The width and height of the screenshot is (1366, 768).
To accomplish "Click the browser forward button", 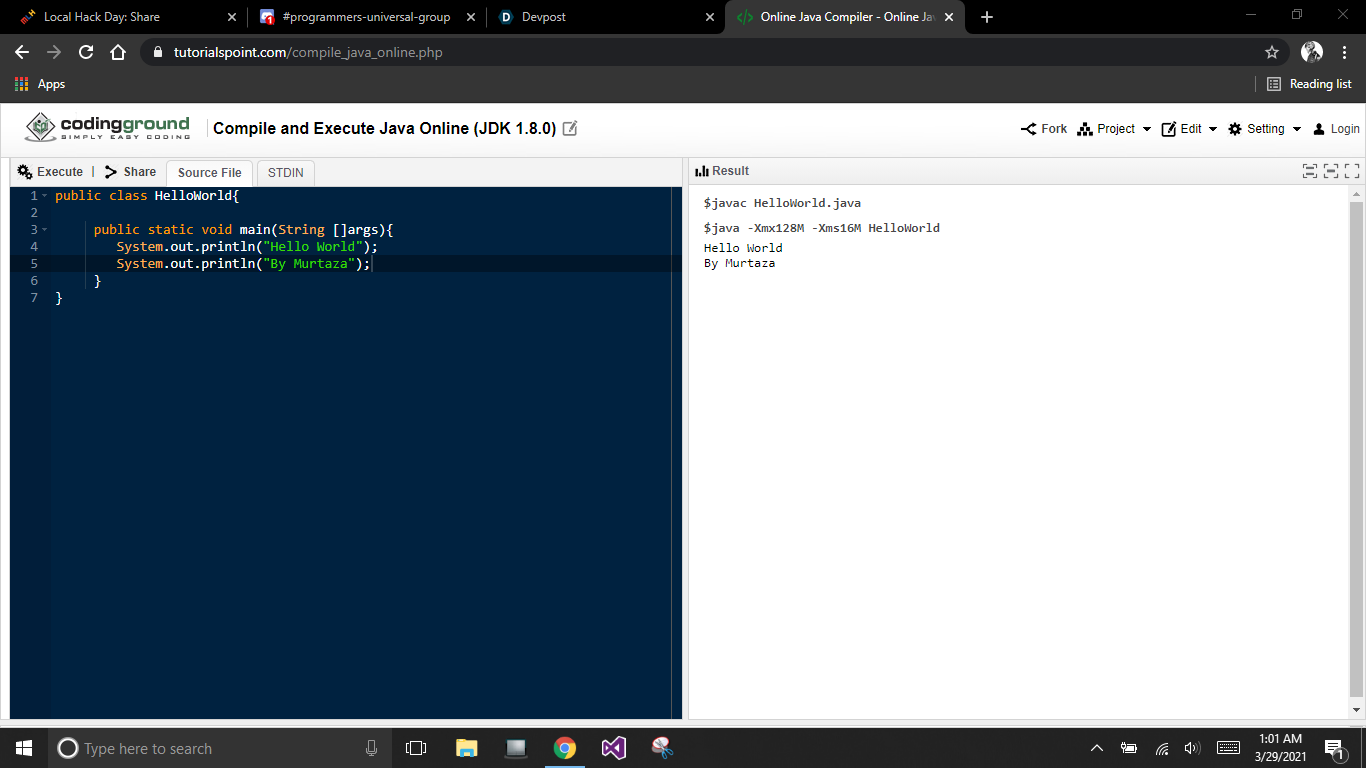I will pos(54,52).
